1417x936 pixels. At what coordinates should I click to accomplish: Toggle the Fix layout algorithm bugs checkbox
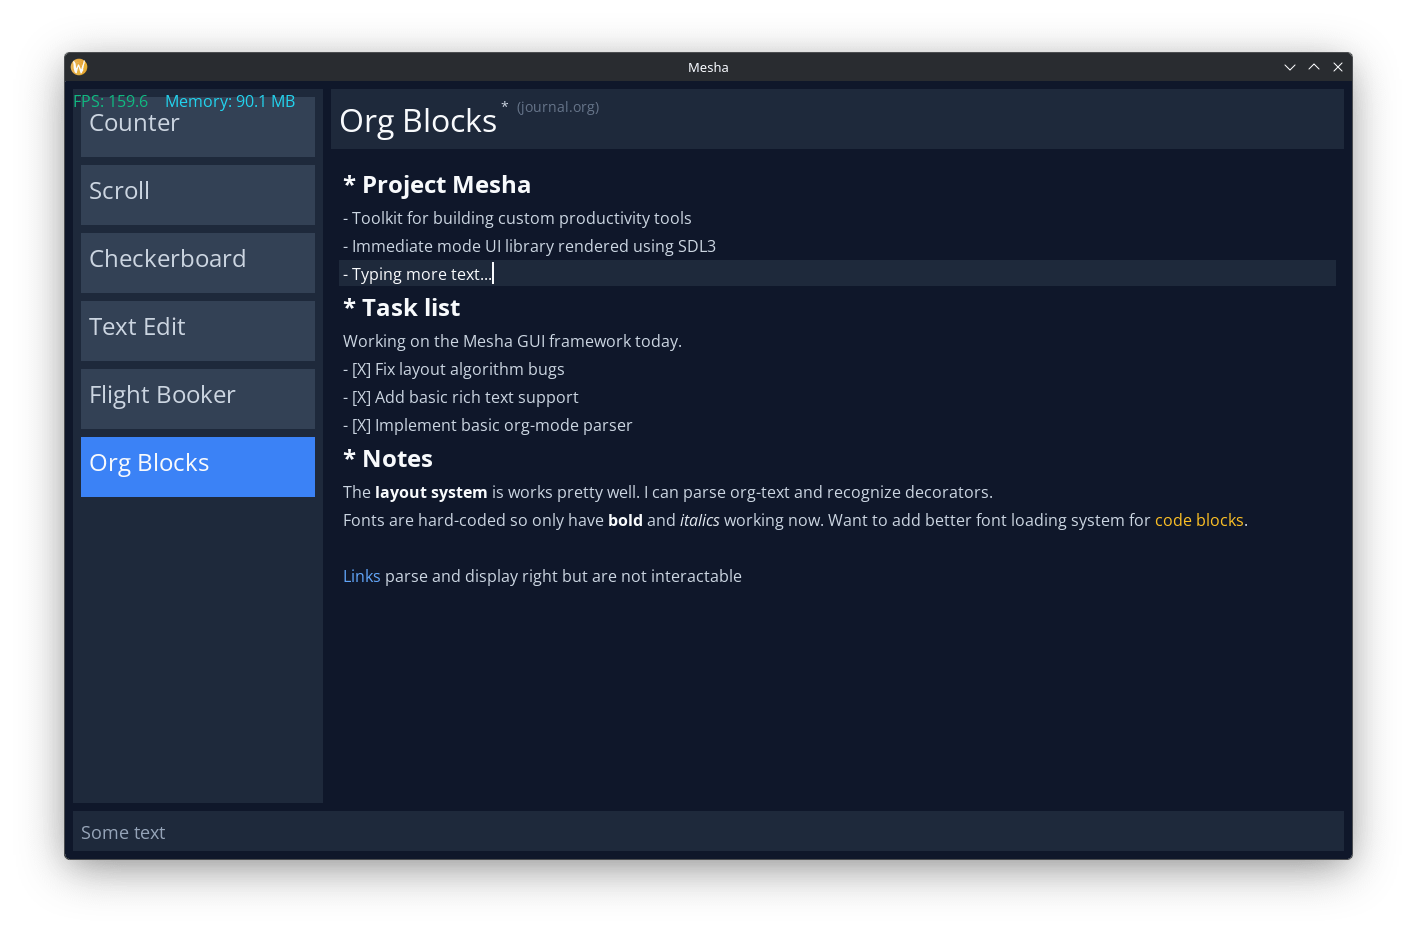tap(361, 369)
